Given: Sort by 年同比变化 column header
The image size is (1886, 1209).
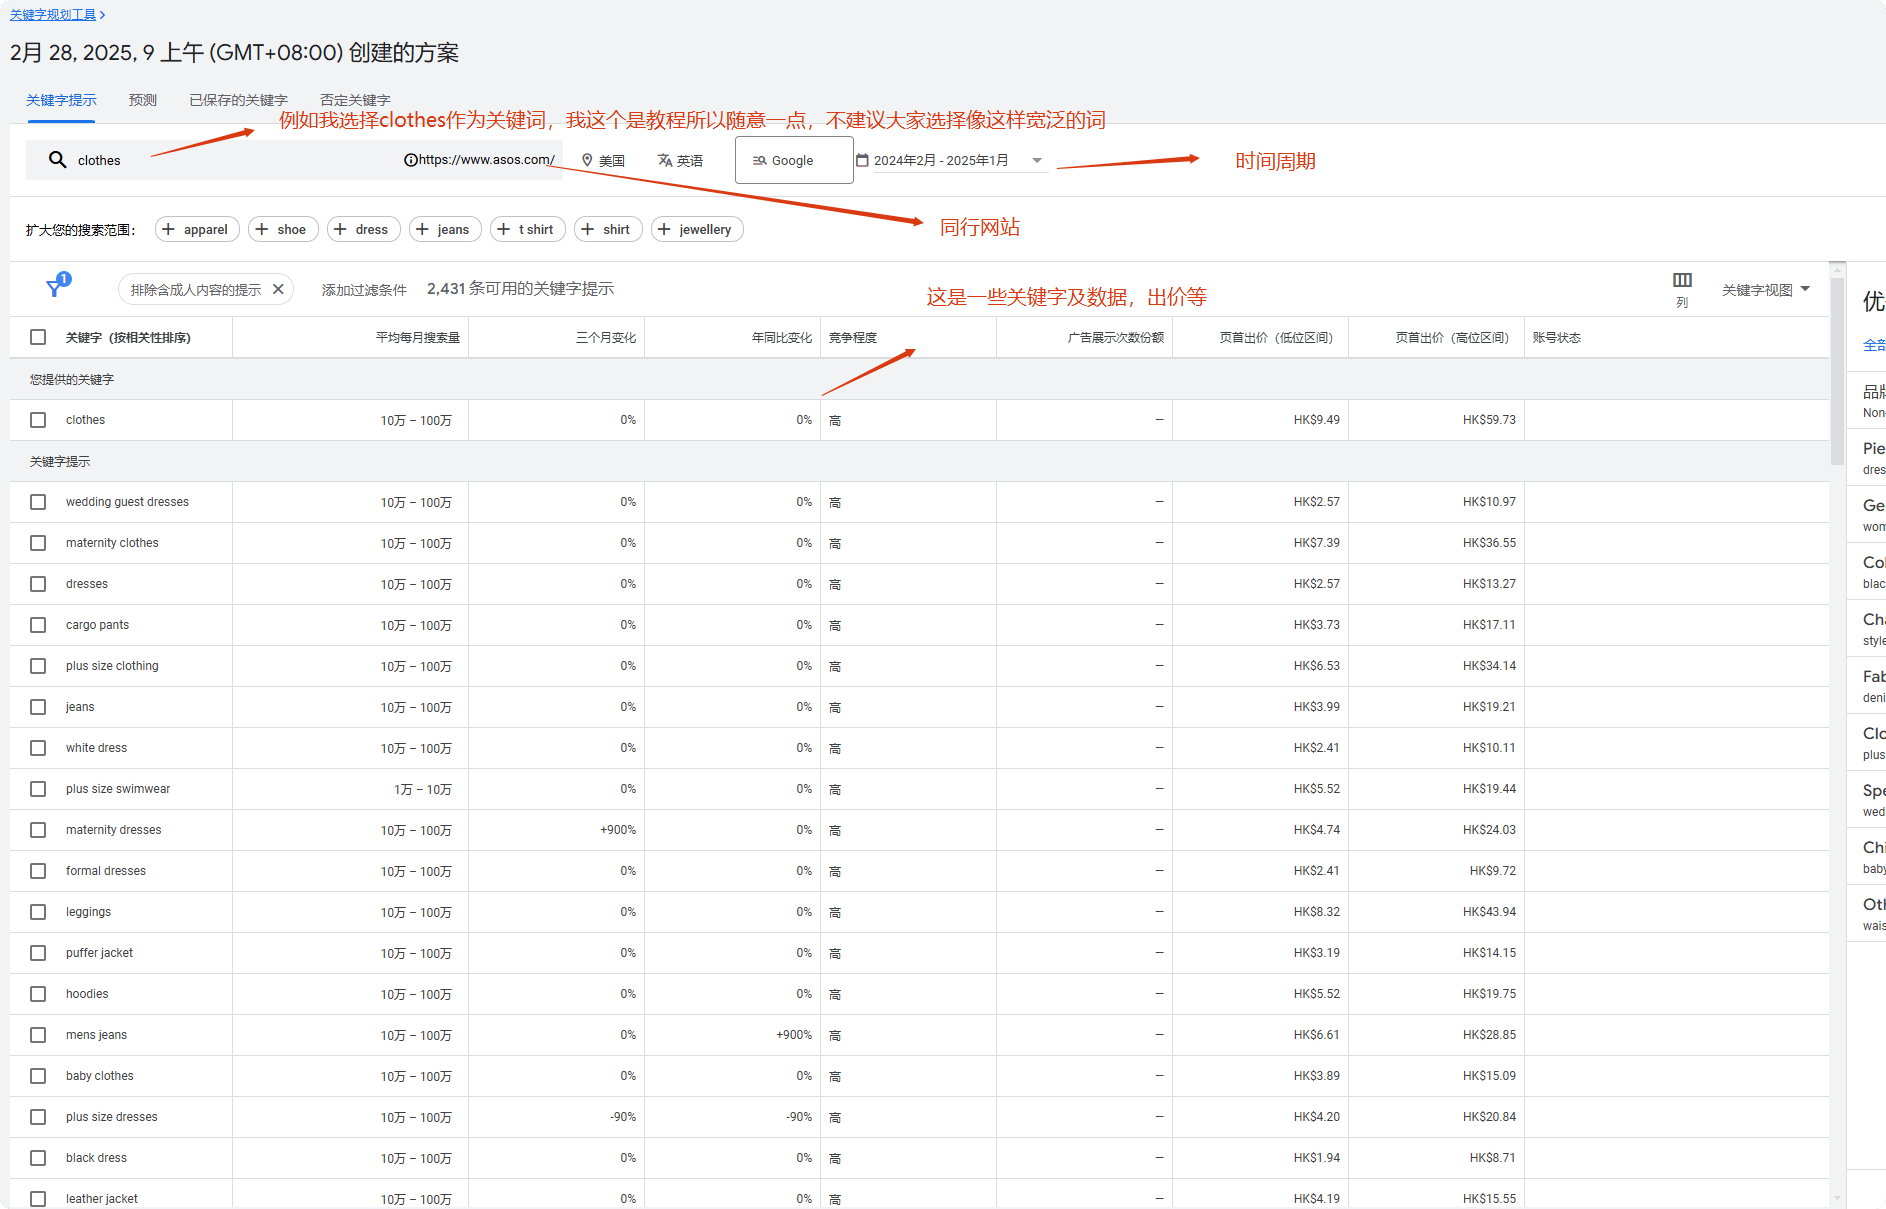Looking at the screenshot, I should pos(782,337).
